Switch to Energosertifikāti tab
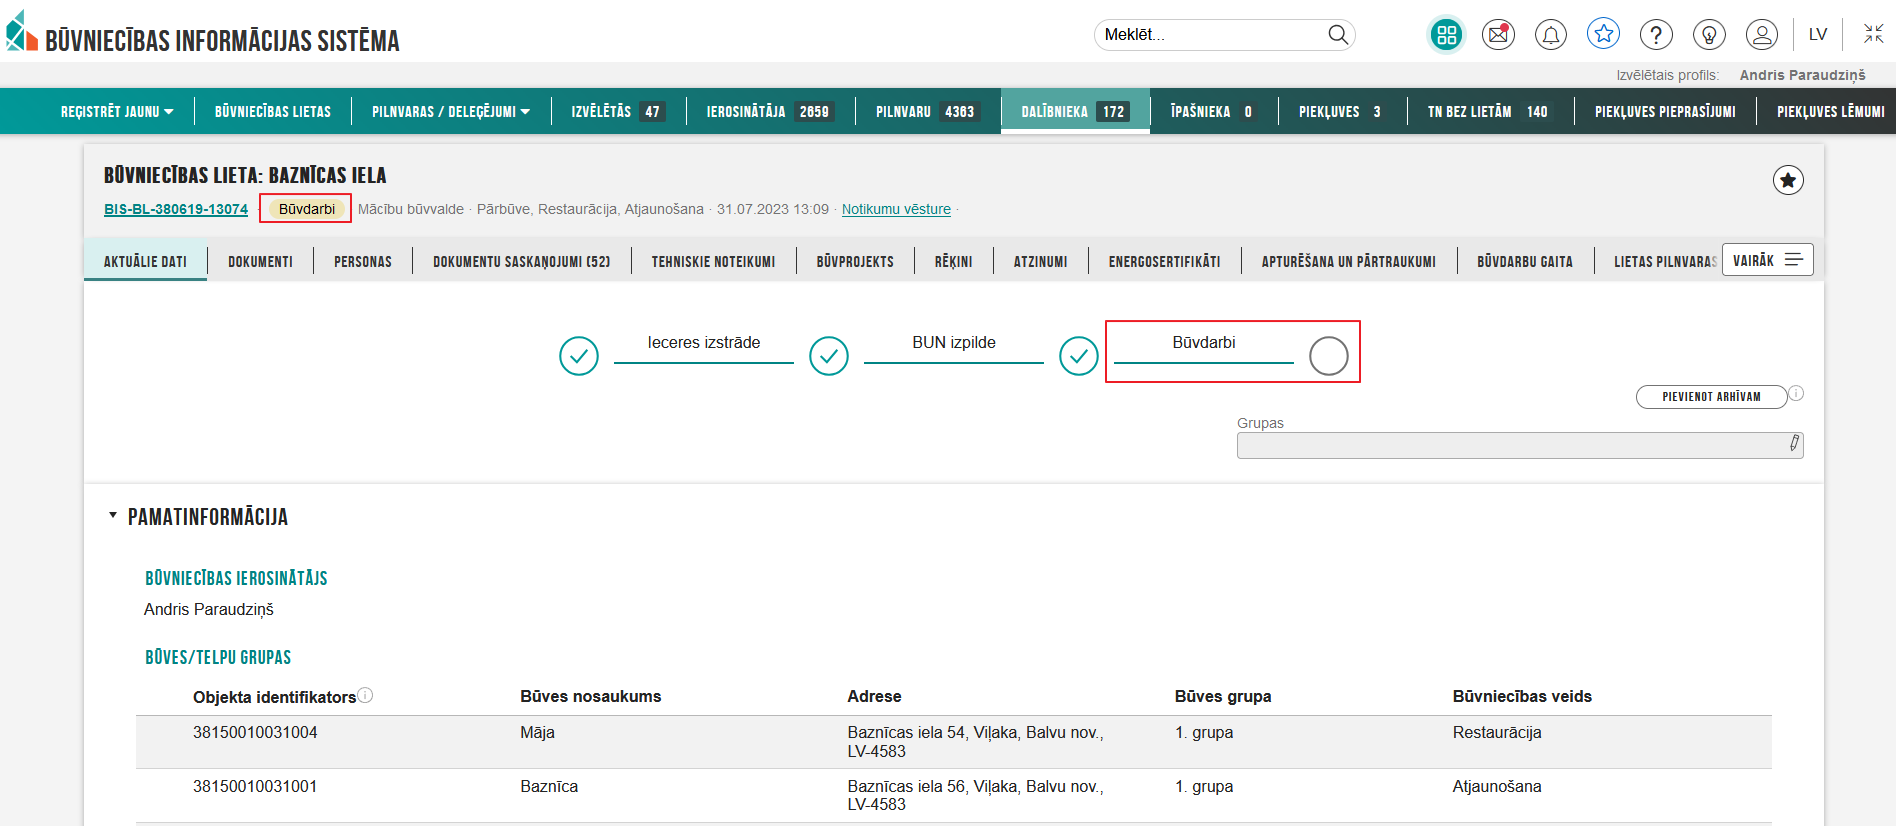1896x826 pixels. tap(1164, 261)
